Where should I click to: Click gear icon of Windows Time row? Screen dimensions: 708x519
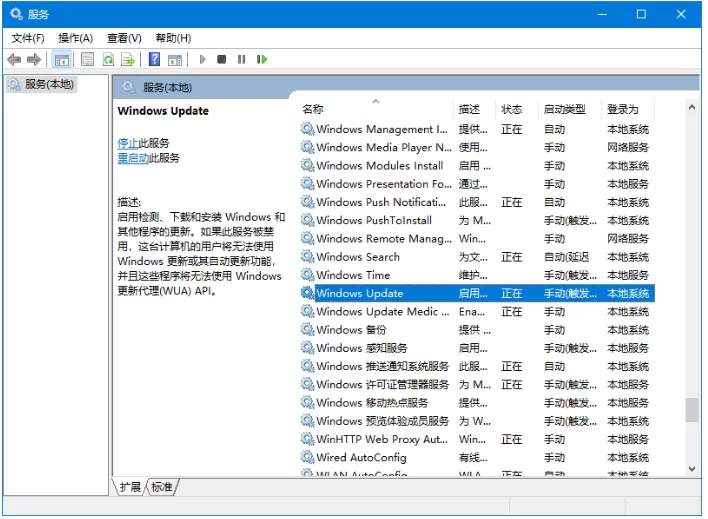tap(307, 275)
